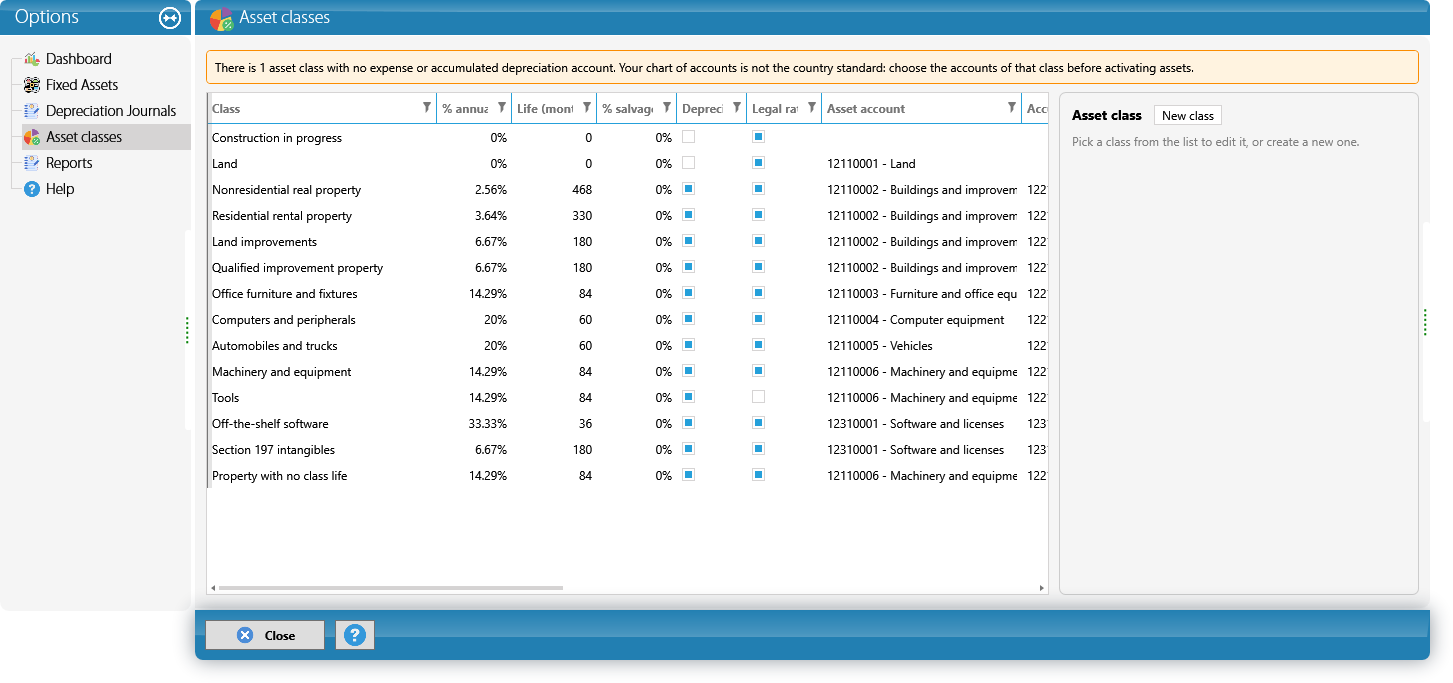Open filter for the Depreciable column

(736, 108)
